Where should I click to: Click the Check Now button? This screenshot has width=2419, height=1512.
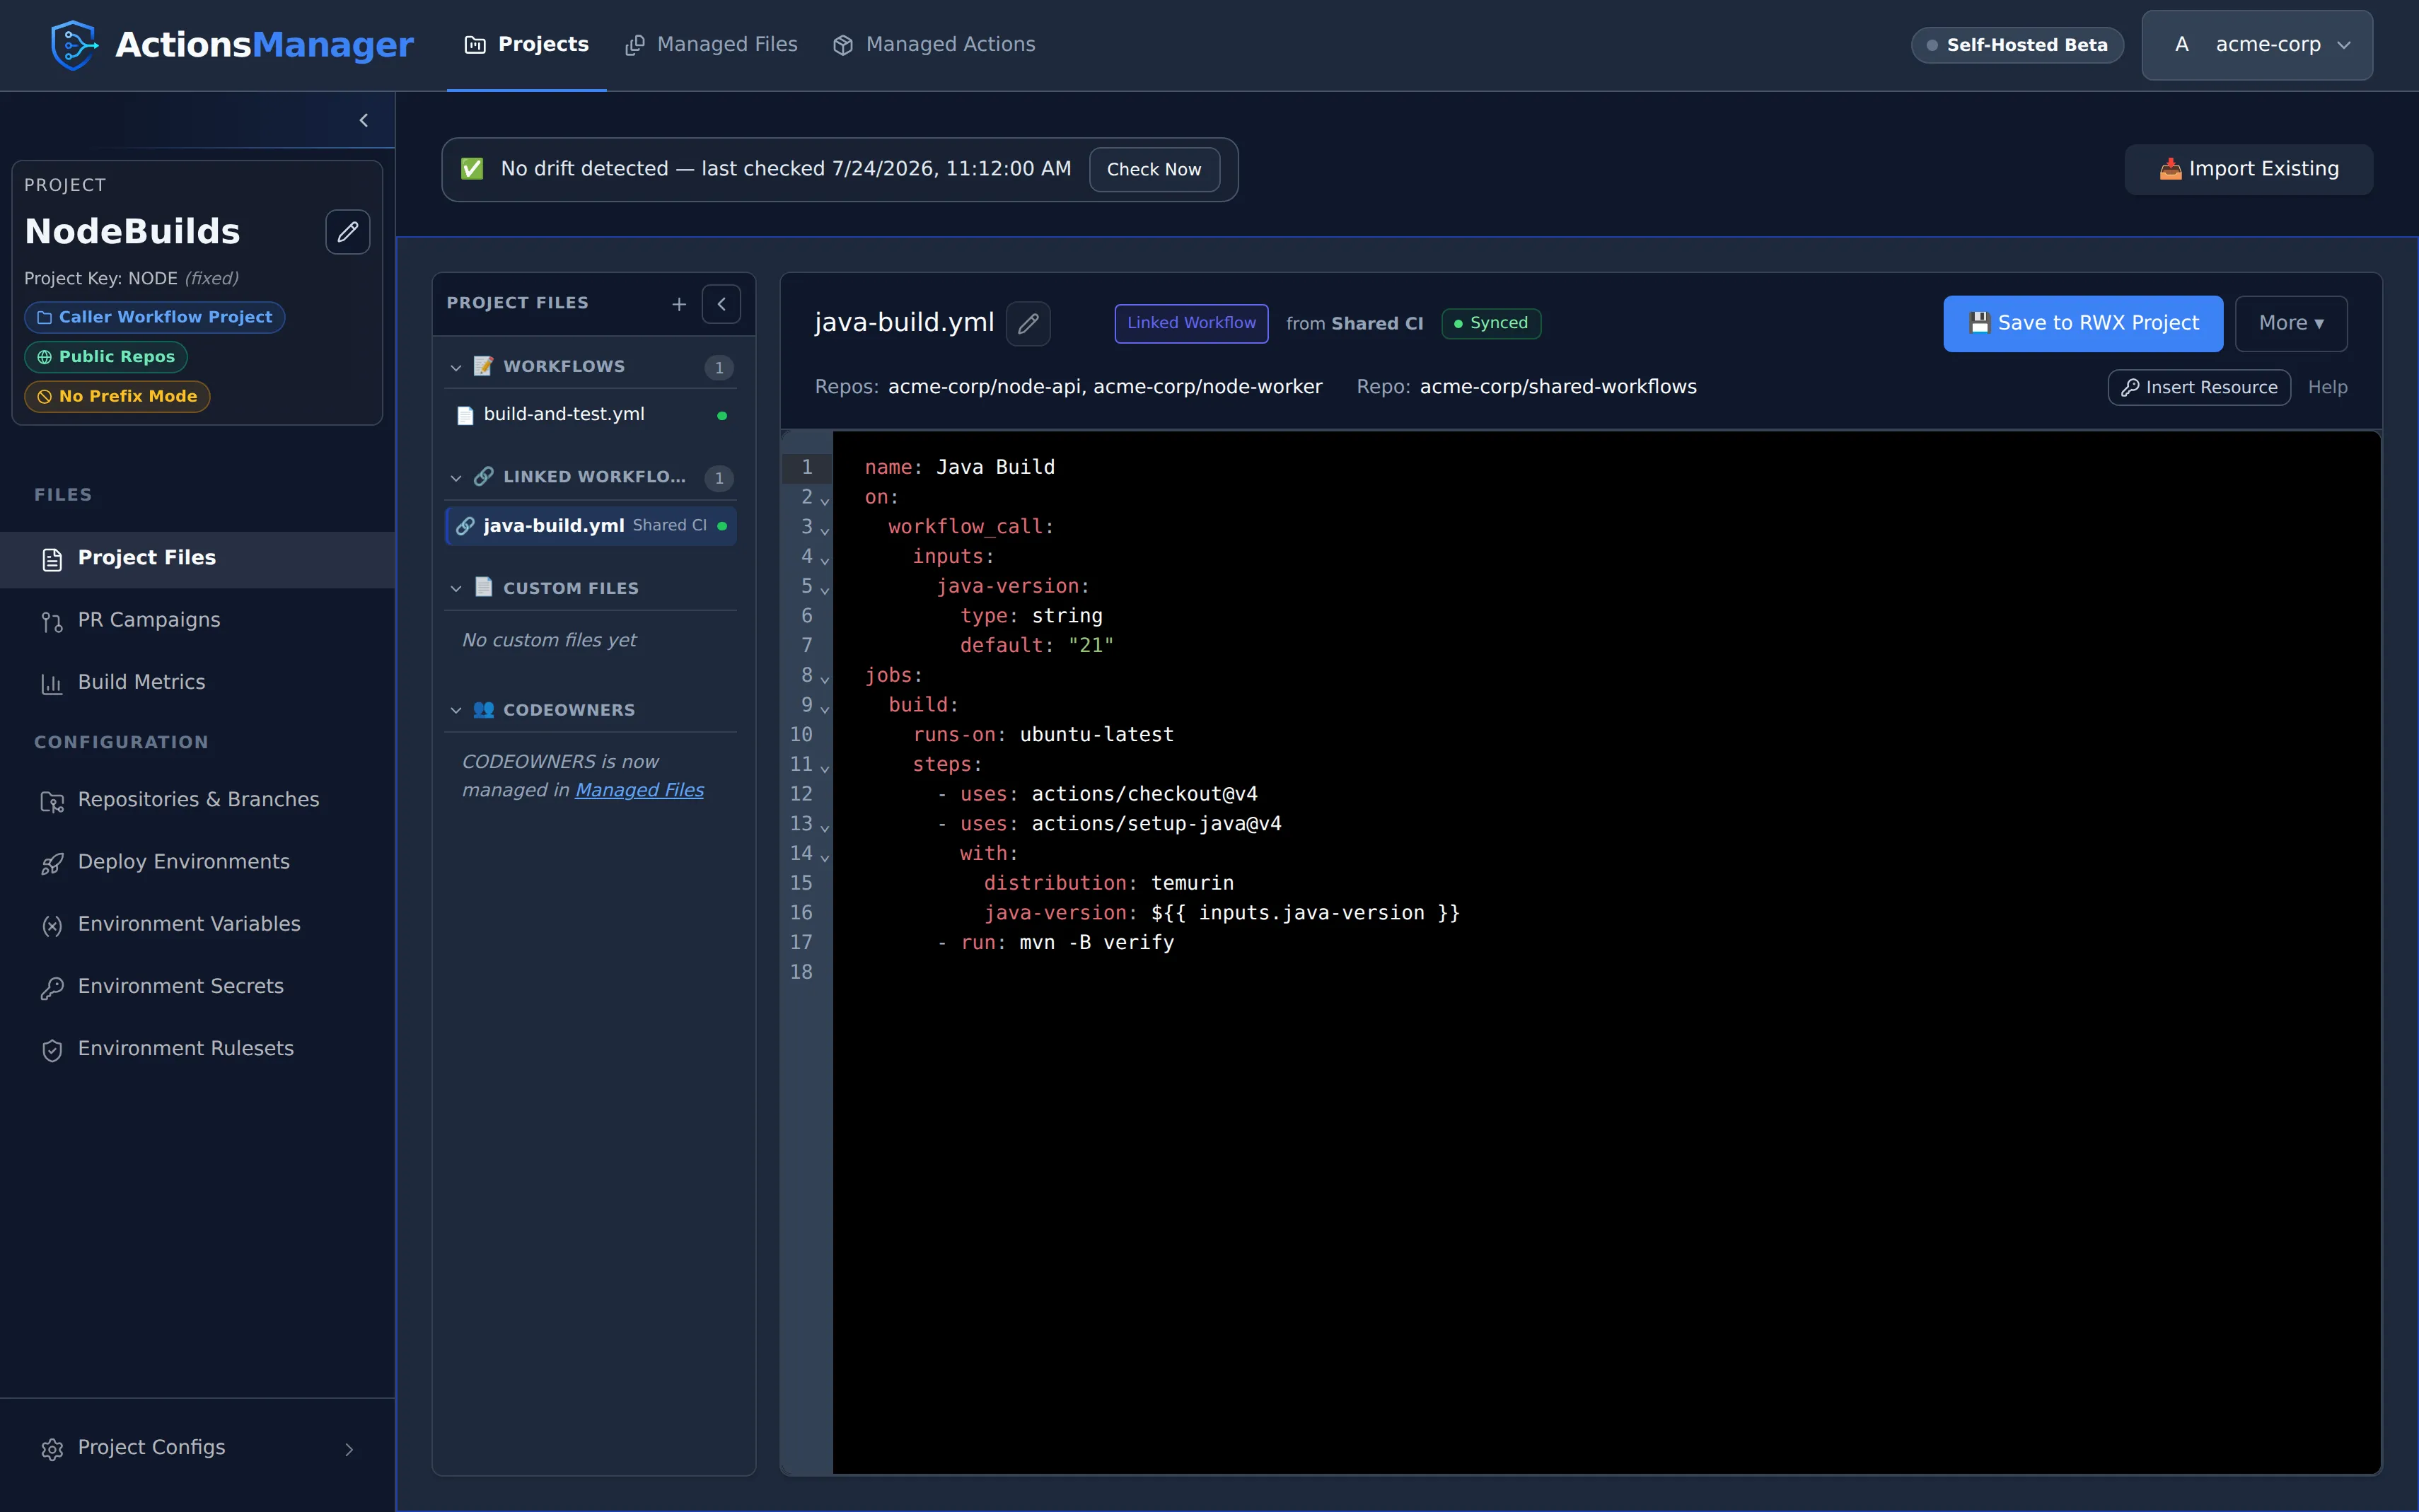[x=1154, y=170]
